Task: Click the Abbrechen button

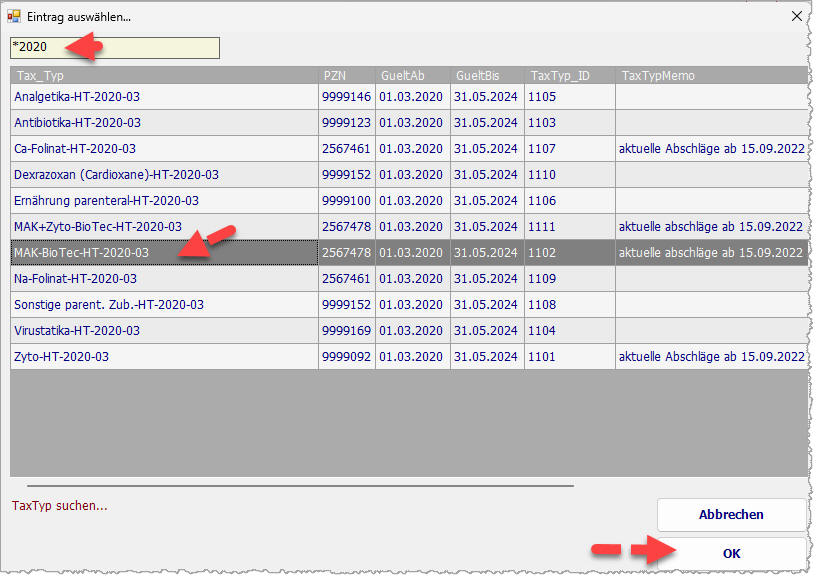Action: click(731, 514)
